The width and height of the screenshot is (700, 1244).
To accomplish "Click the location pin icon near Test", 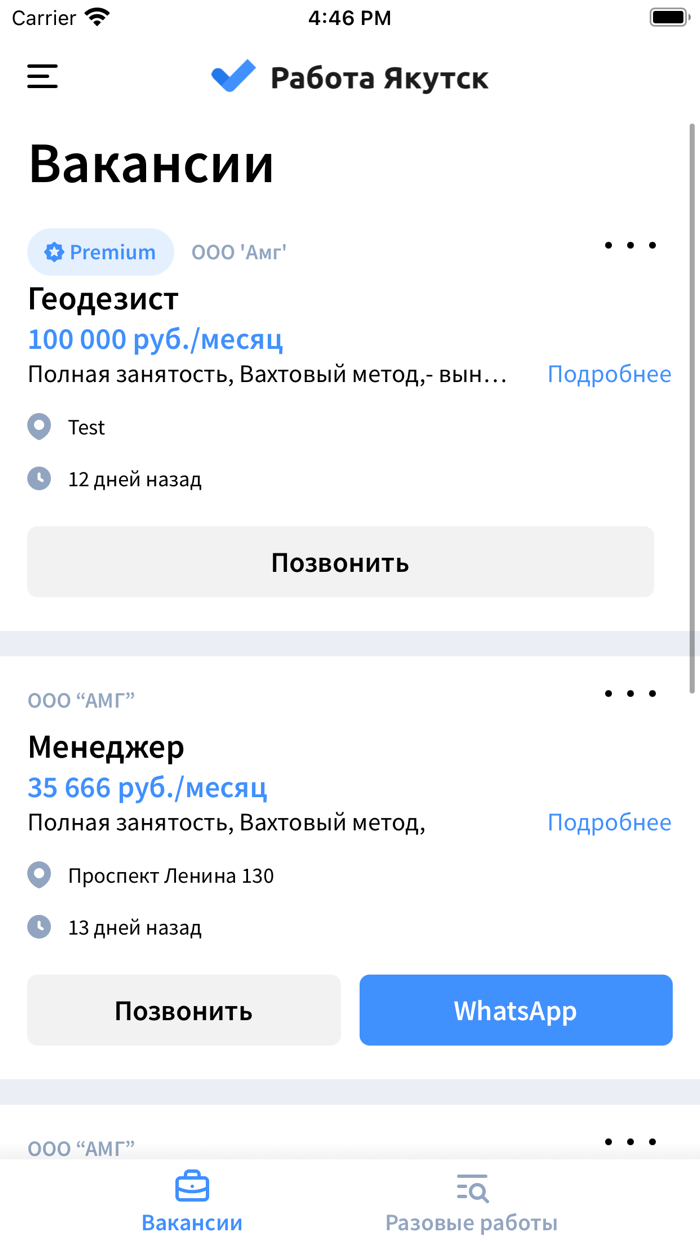I will click(x=38, y=427).
